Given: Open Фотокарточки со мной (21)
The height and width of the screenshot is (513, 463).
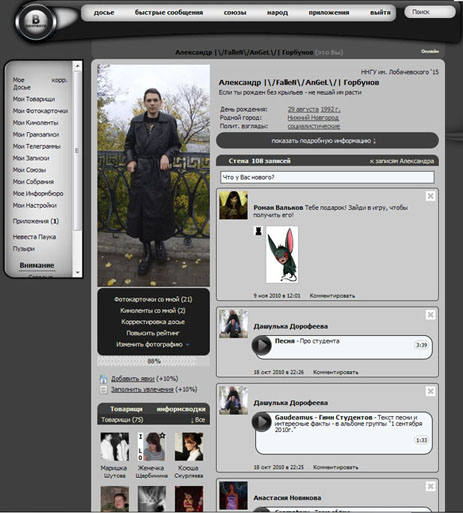Looking at the screenshot, I should (153, 299).
